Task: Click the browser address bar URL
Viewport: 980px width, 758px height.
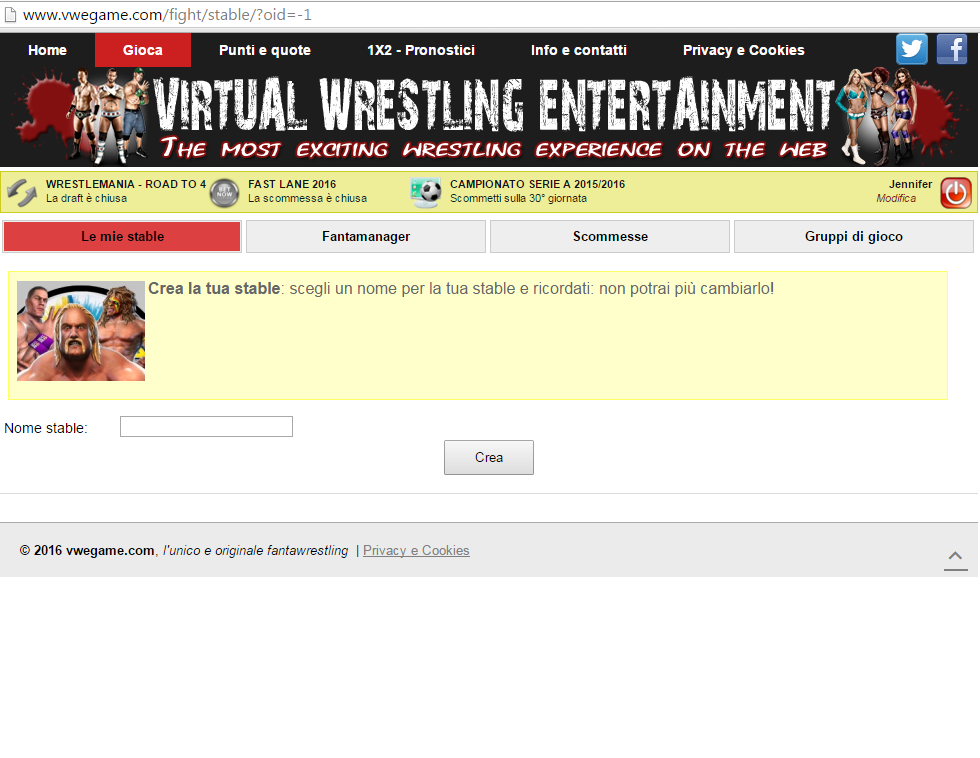Action: click(167, 14)
